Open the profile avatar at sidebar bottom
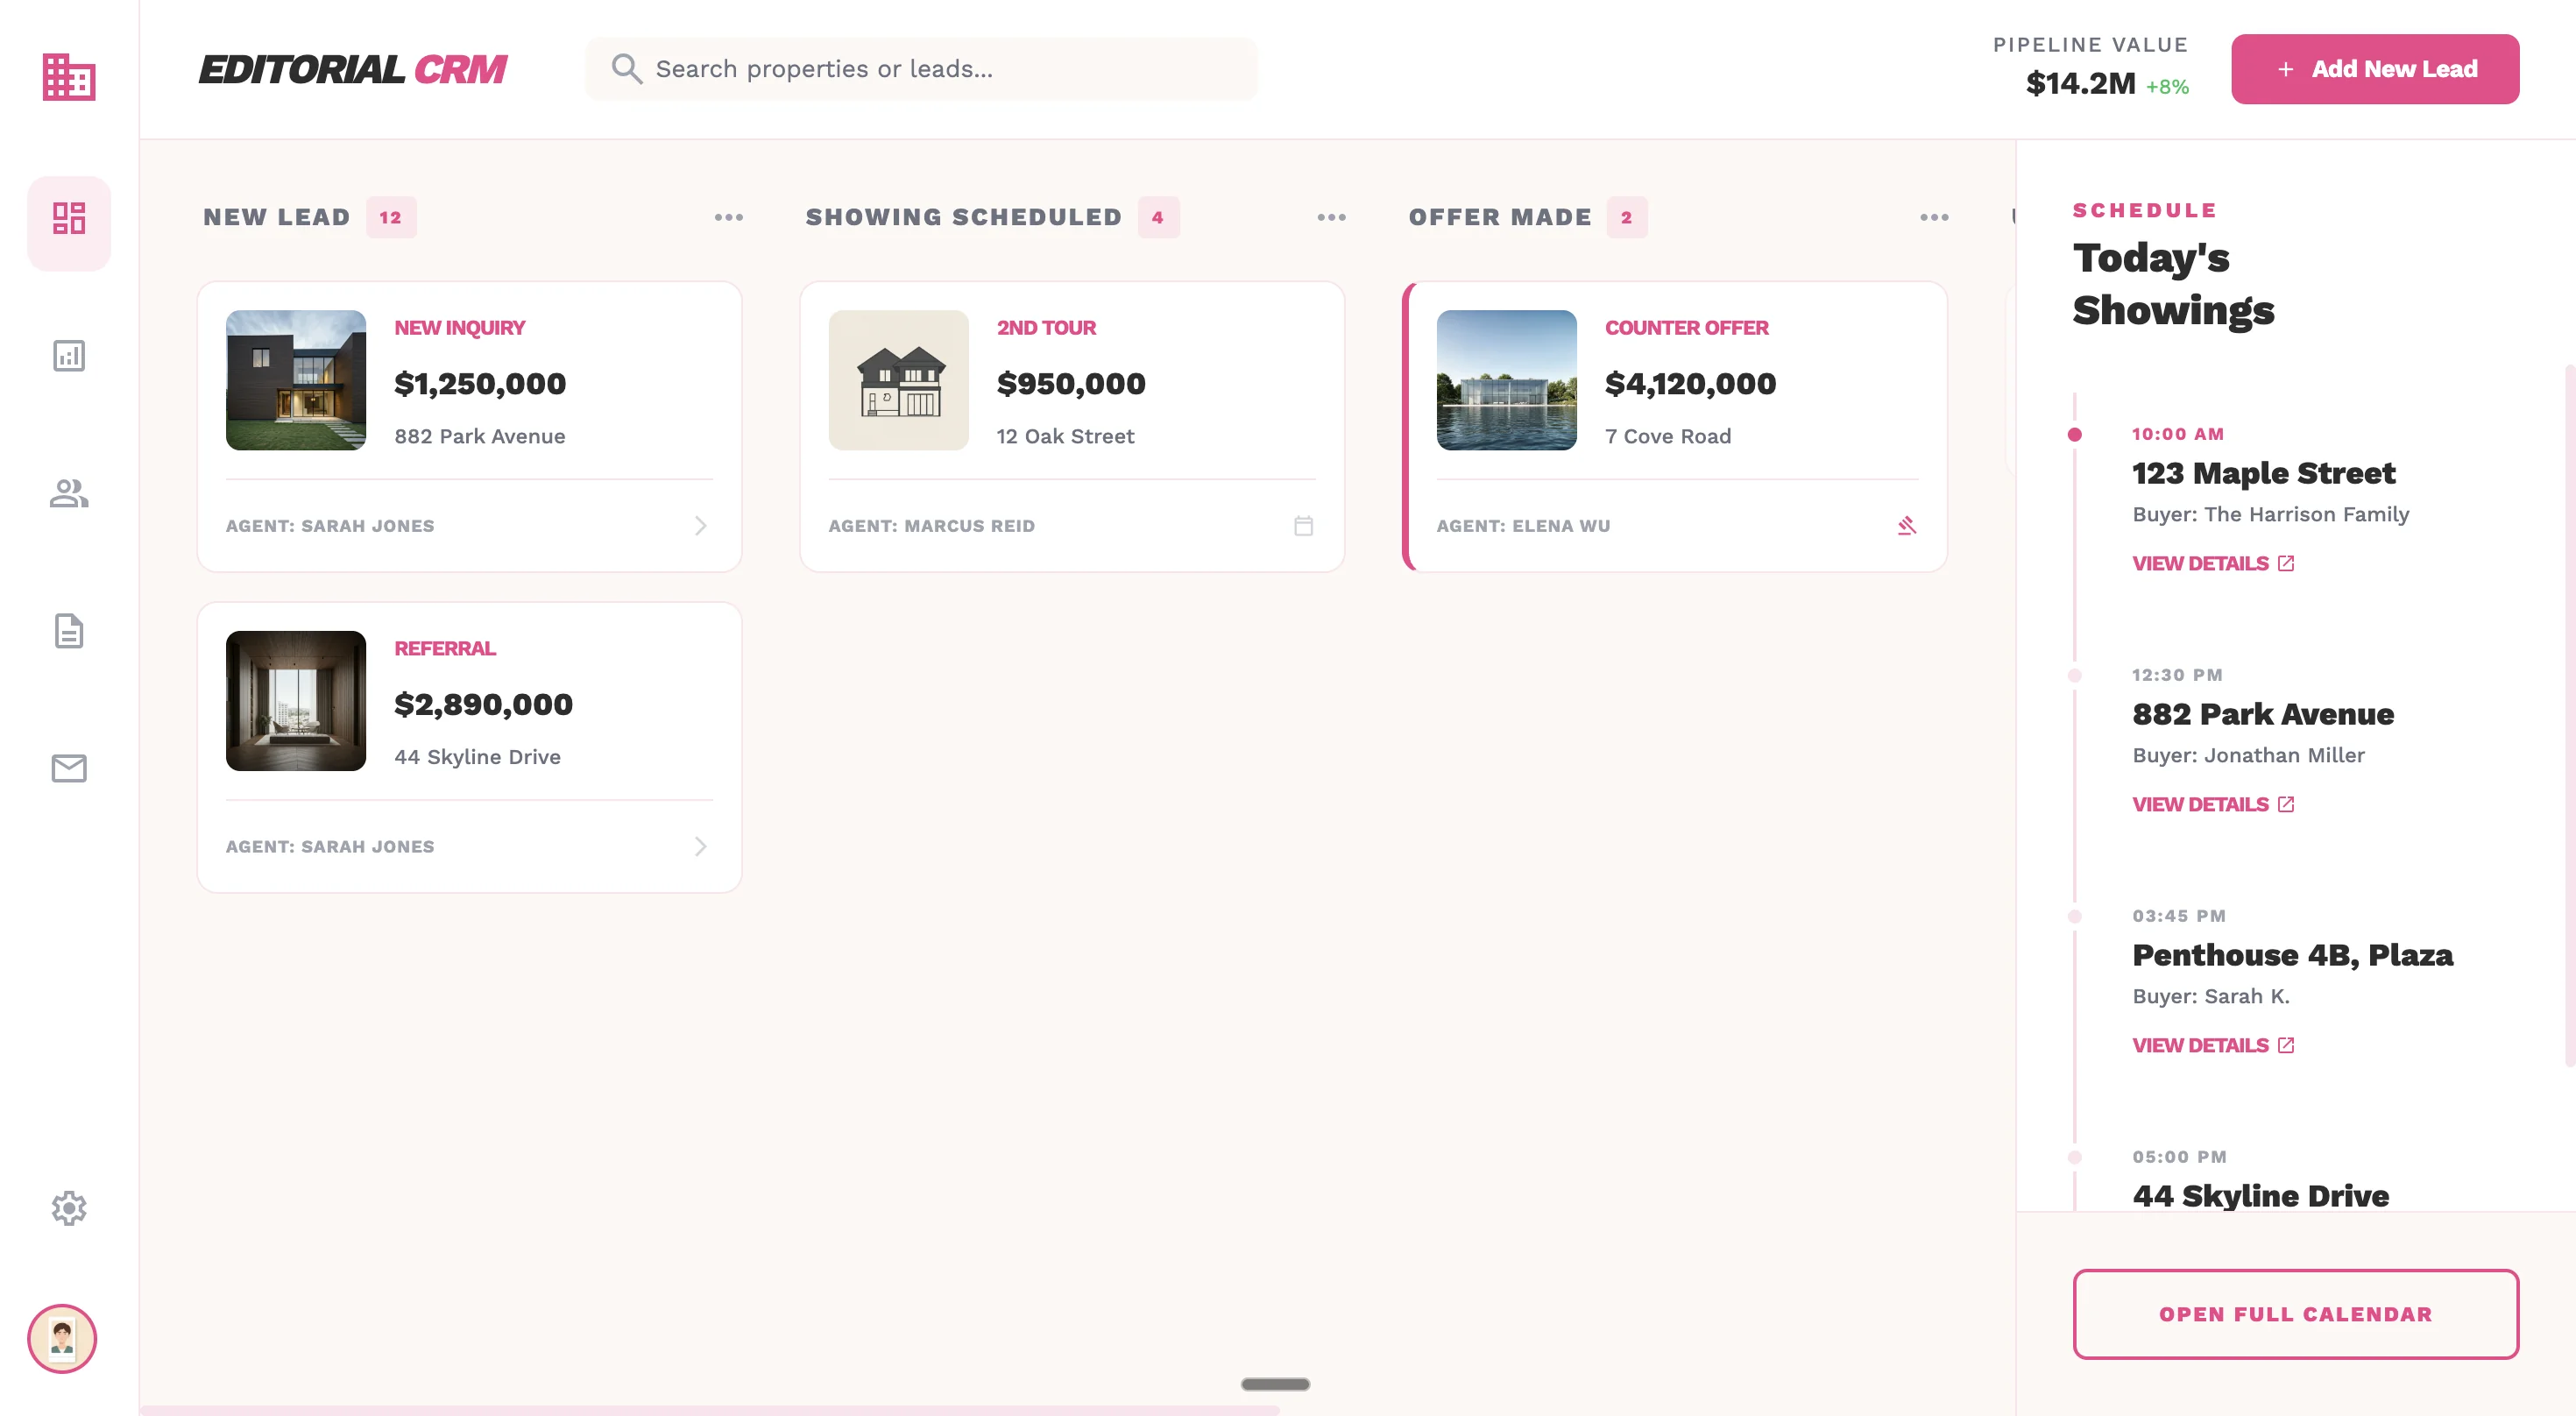This screenshot has width=2576, height=1416. (x=63, y=1341)
